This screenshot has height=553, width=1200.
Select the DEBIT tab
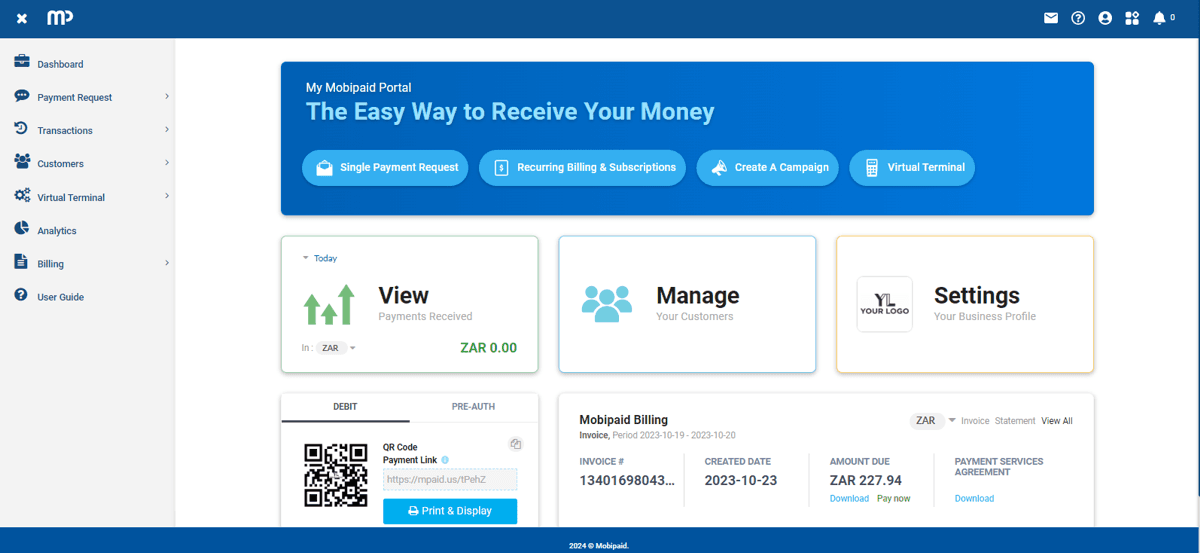click(x=345, y=407)
